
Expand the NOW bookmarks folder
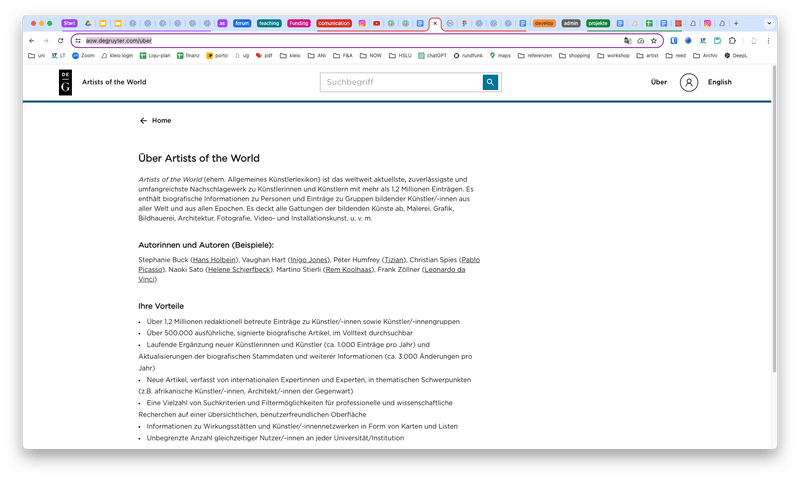[370, 55]
